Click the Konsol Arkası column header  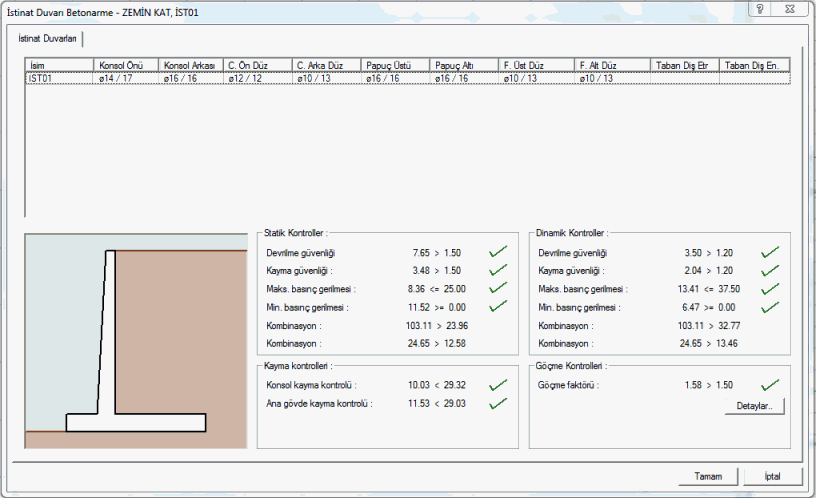point(192,65)
